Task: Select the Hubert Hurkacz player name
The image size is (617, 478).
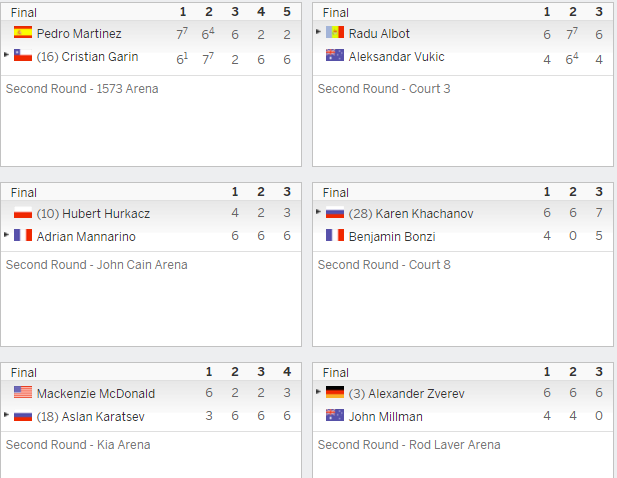Action: point(93,214)
